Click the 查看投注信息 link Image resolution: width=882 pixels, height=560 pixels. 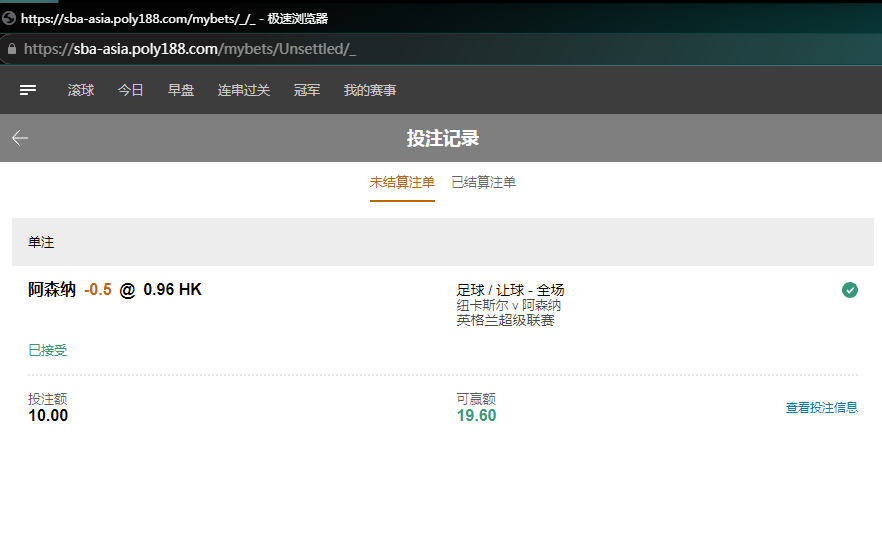tap(821, 408)
